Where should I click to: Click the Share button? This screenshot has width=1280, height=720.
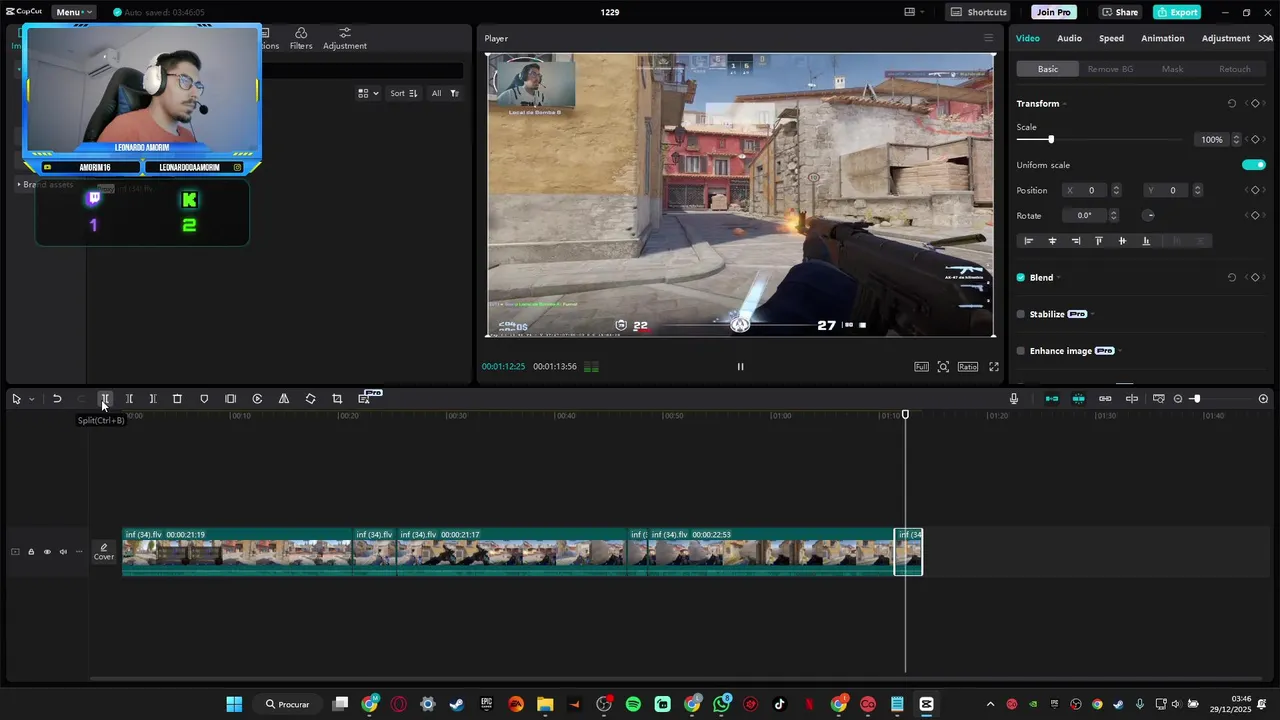tap(1119, 12)
